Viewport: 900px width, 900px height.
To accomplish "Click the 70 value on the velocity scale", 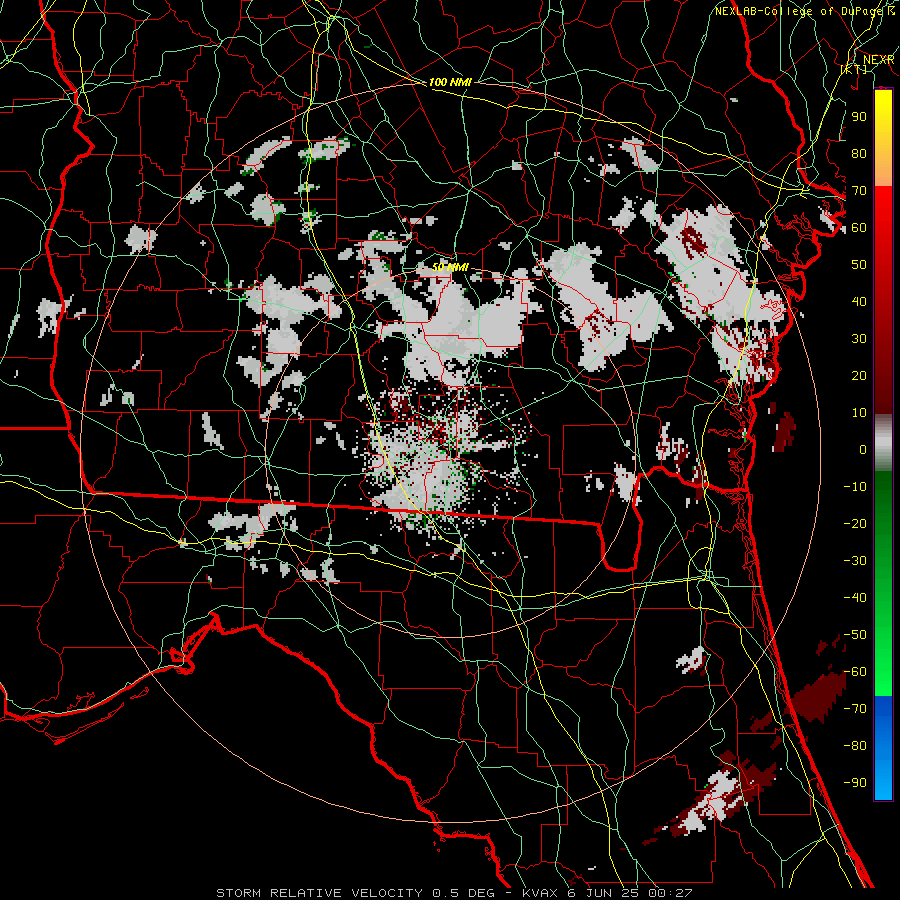I will [x=859, y=191].
